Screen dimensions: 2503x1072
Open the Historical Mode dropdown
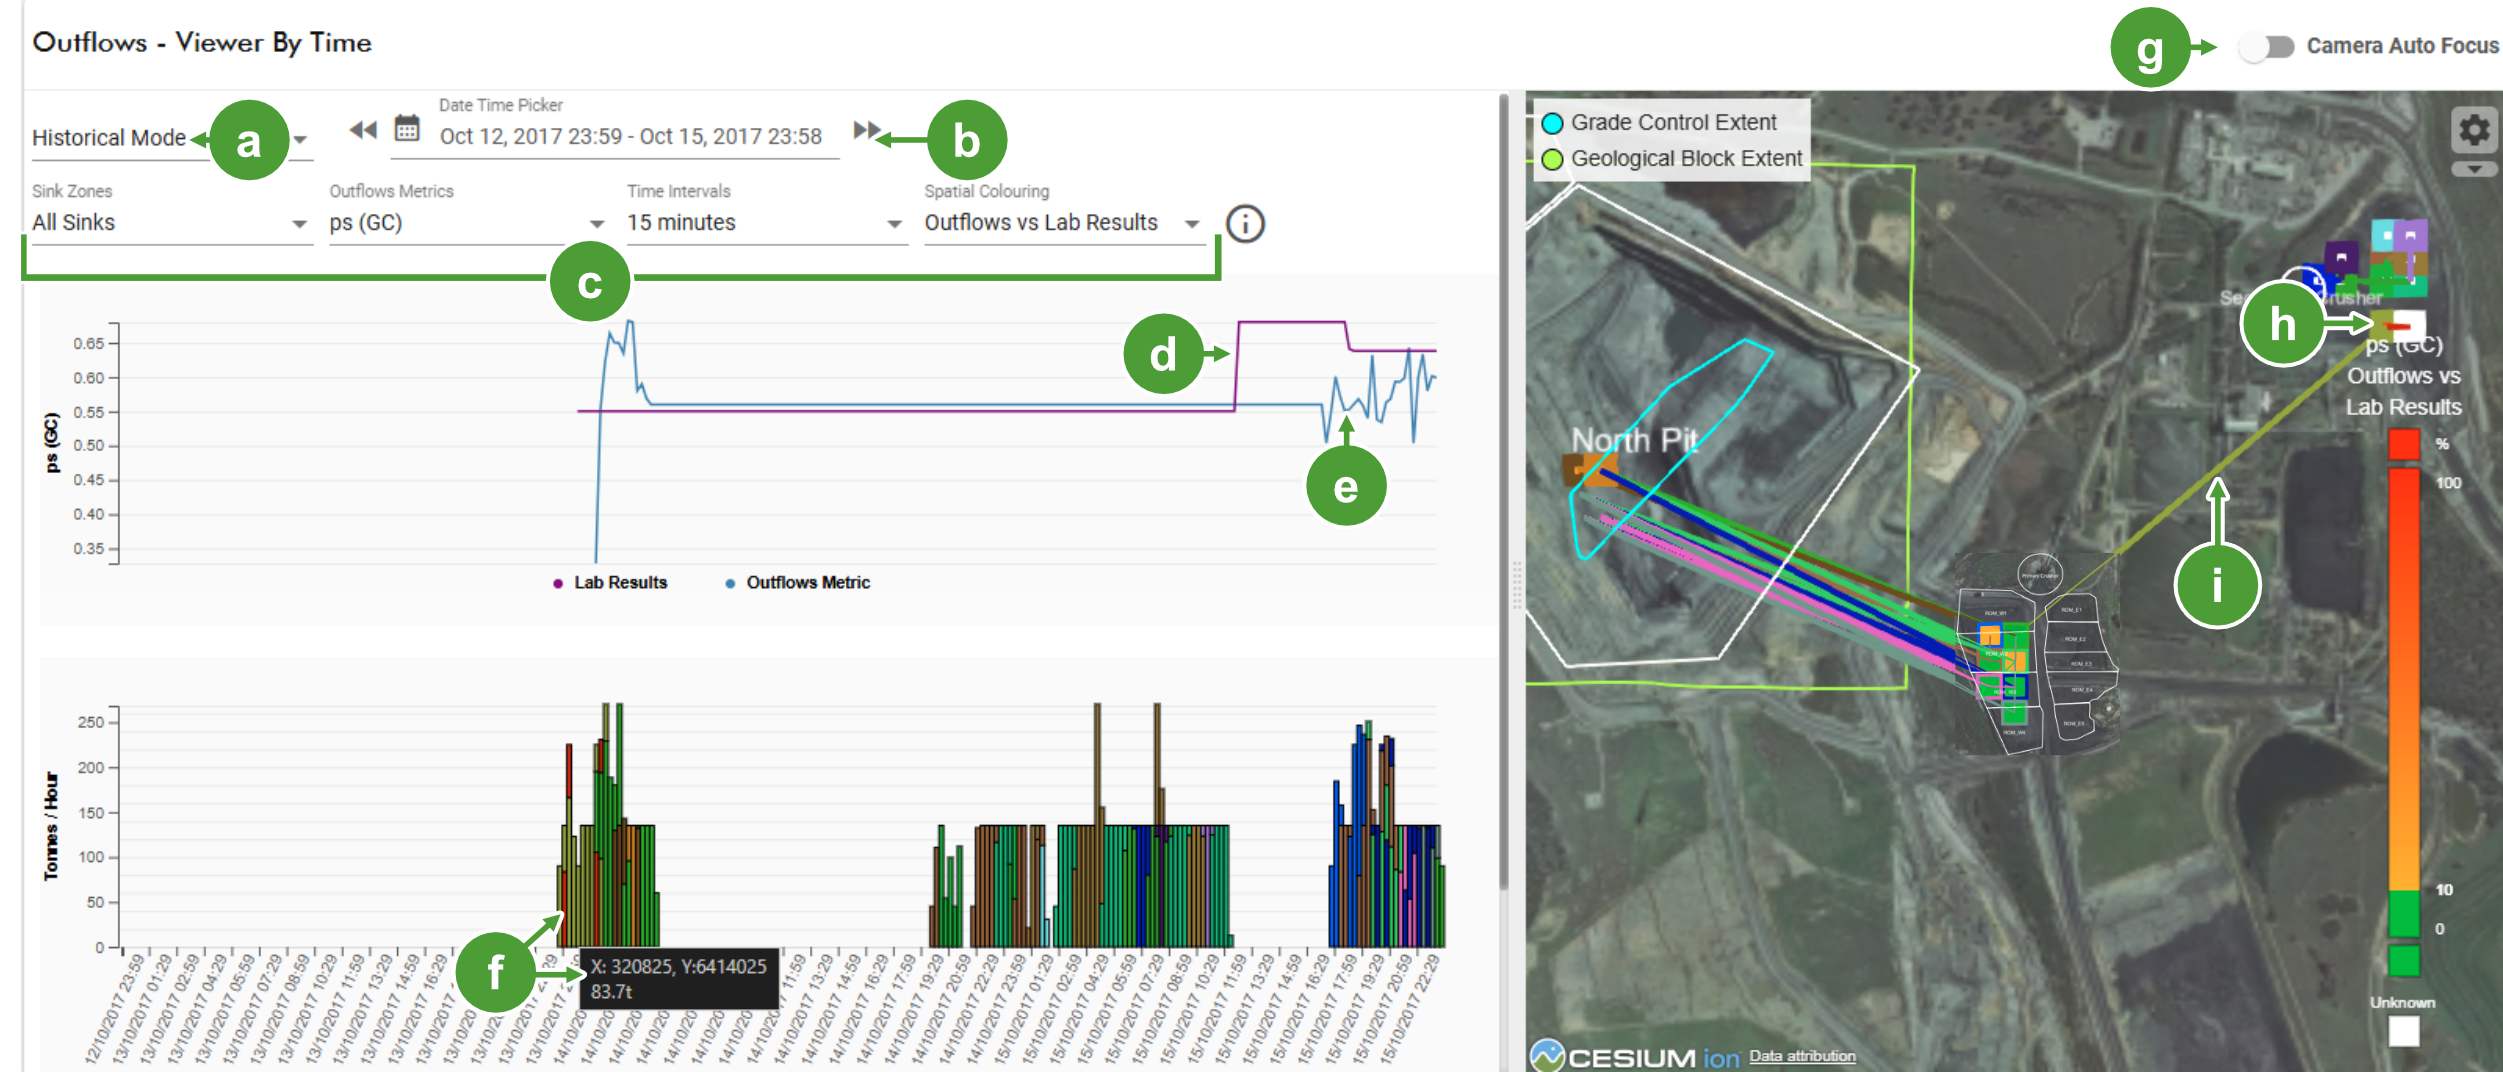(172, 138)
